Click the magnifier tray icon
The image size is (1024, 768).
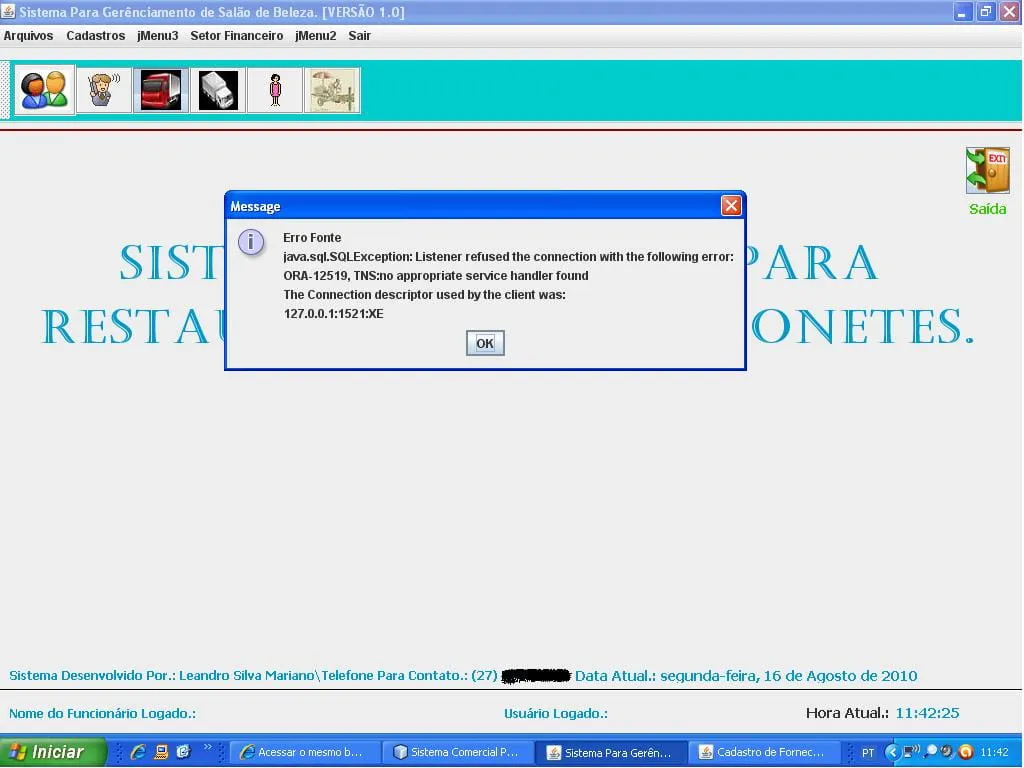tap(931, 752)
